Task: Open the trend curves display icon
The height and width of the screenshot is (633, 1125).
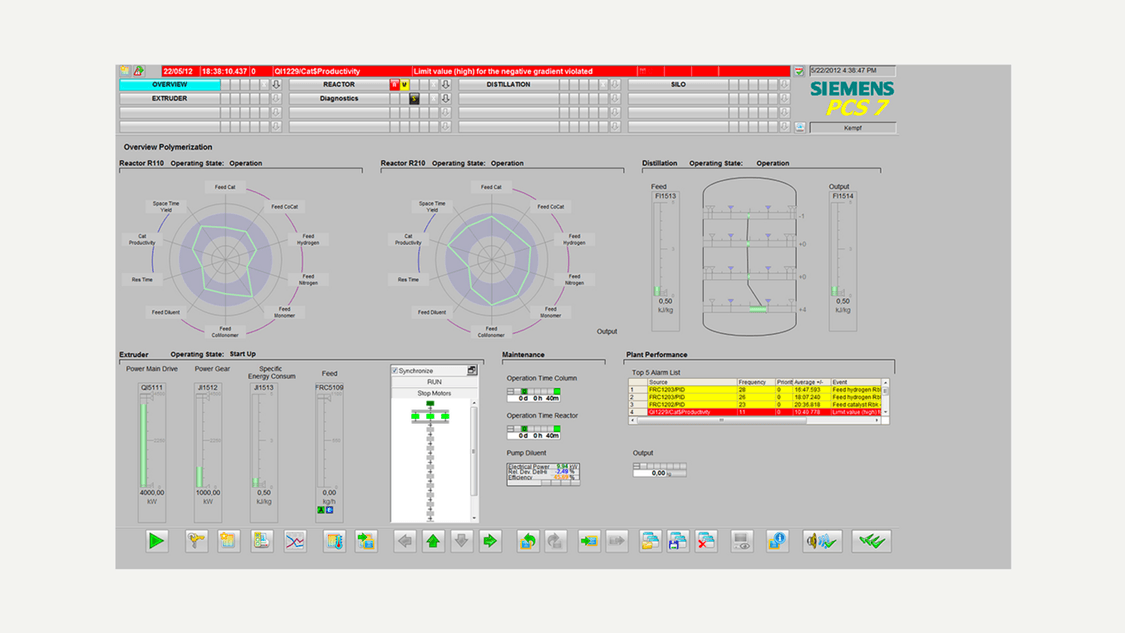Action: pyautogui.click(x=294, y=541)
